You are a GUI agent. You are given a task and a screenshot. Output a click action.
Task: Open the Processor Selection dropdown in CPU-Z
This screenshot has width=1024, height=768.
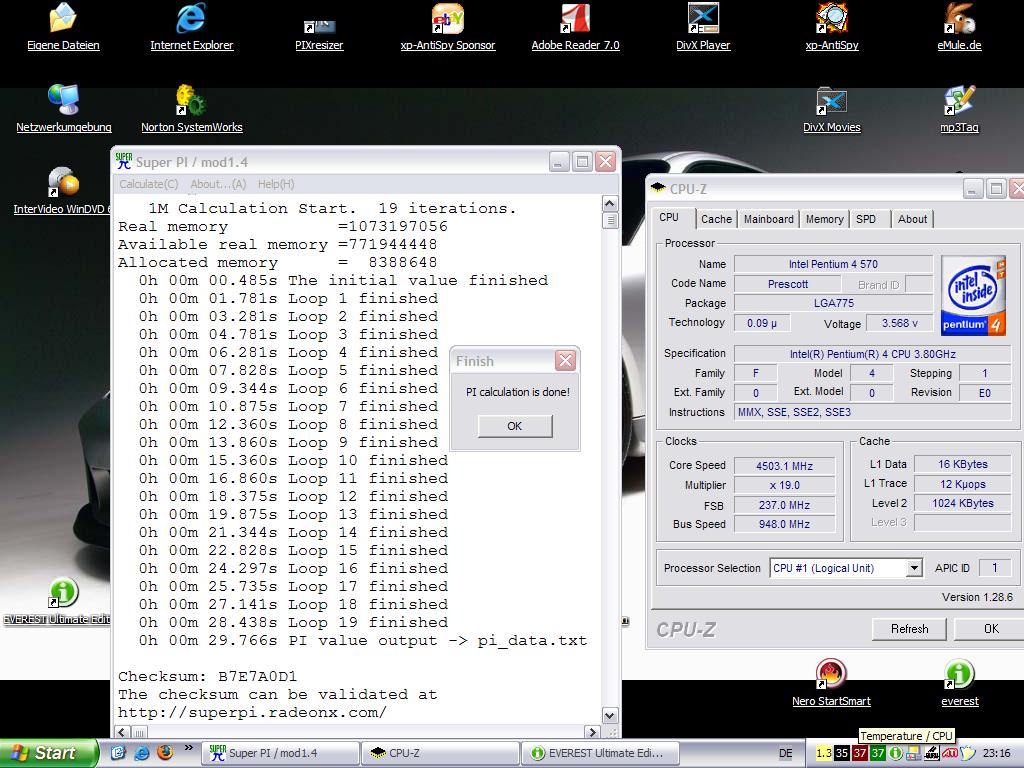click(x=914, y=568)
